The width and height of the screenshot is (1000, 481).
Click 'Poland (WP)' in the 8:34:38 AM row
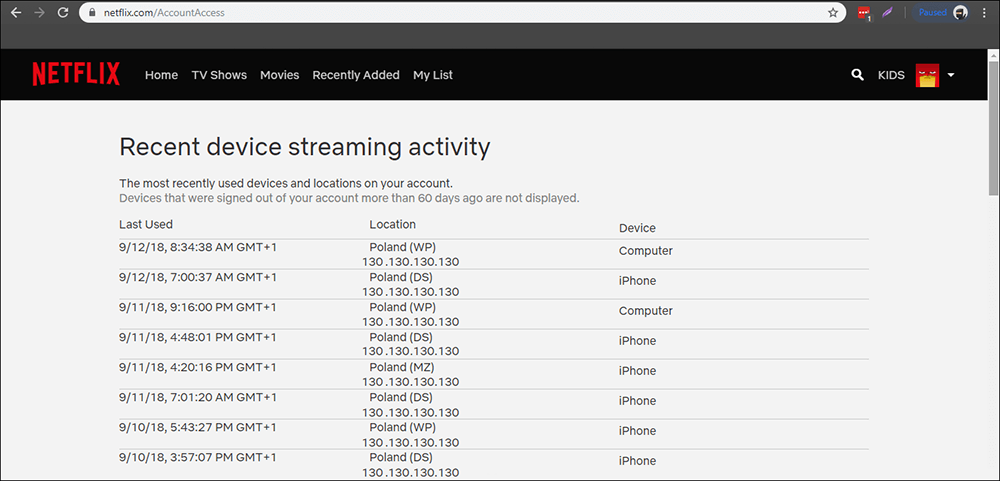click(x=402, y=248)
